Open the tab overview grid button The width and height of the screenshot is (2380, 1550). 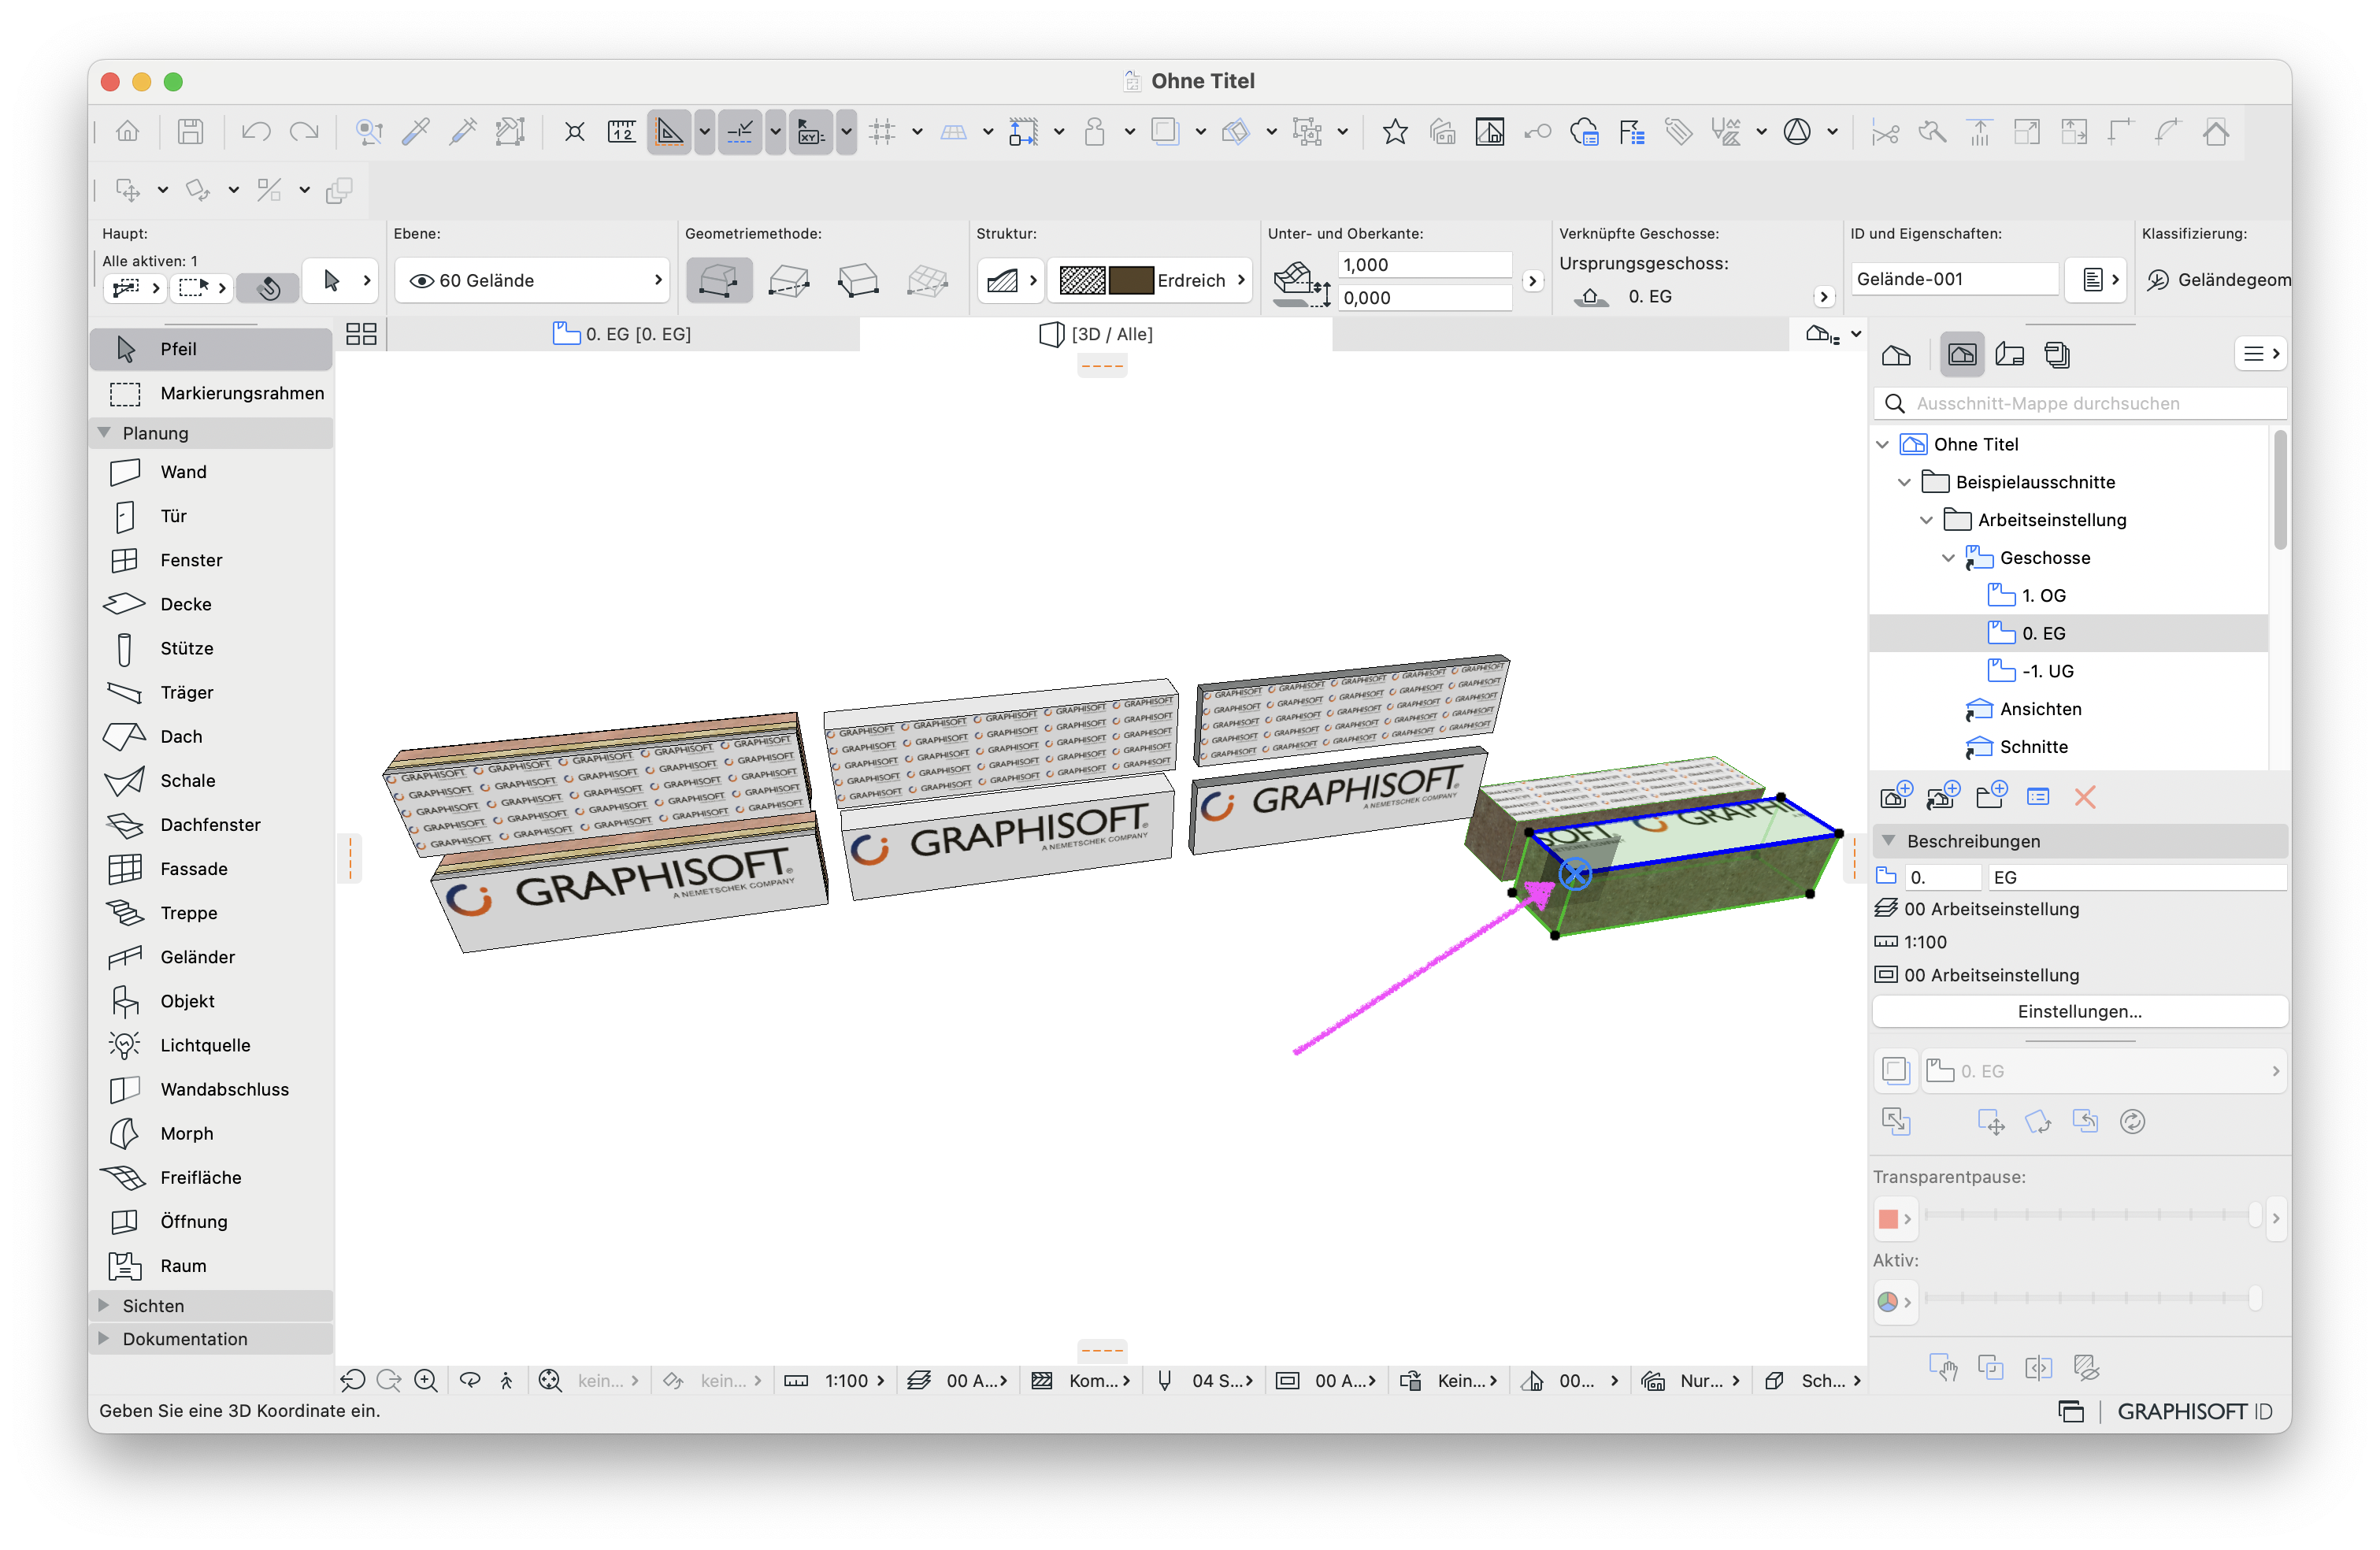pos(361,334)
